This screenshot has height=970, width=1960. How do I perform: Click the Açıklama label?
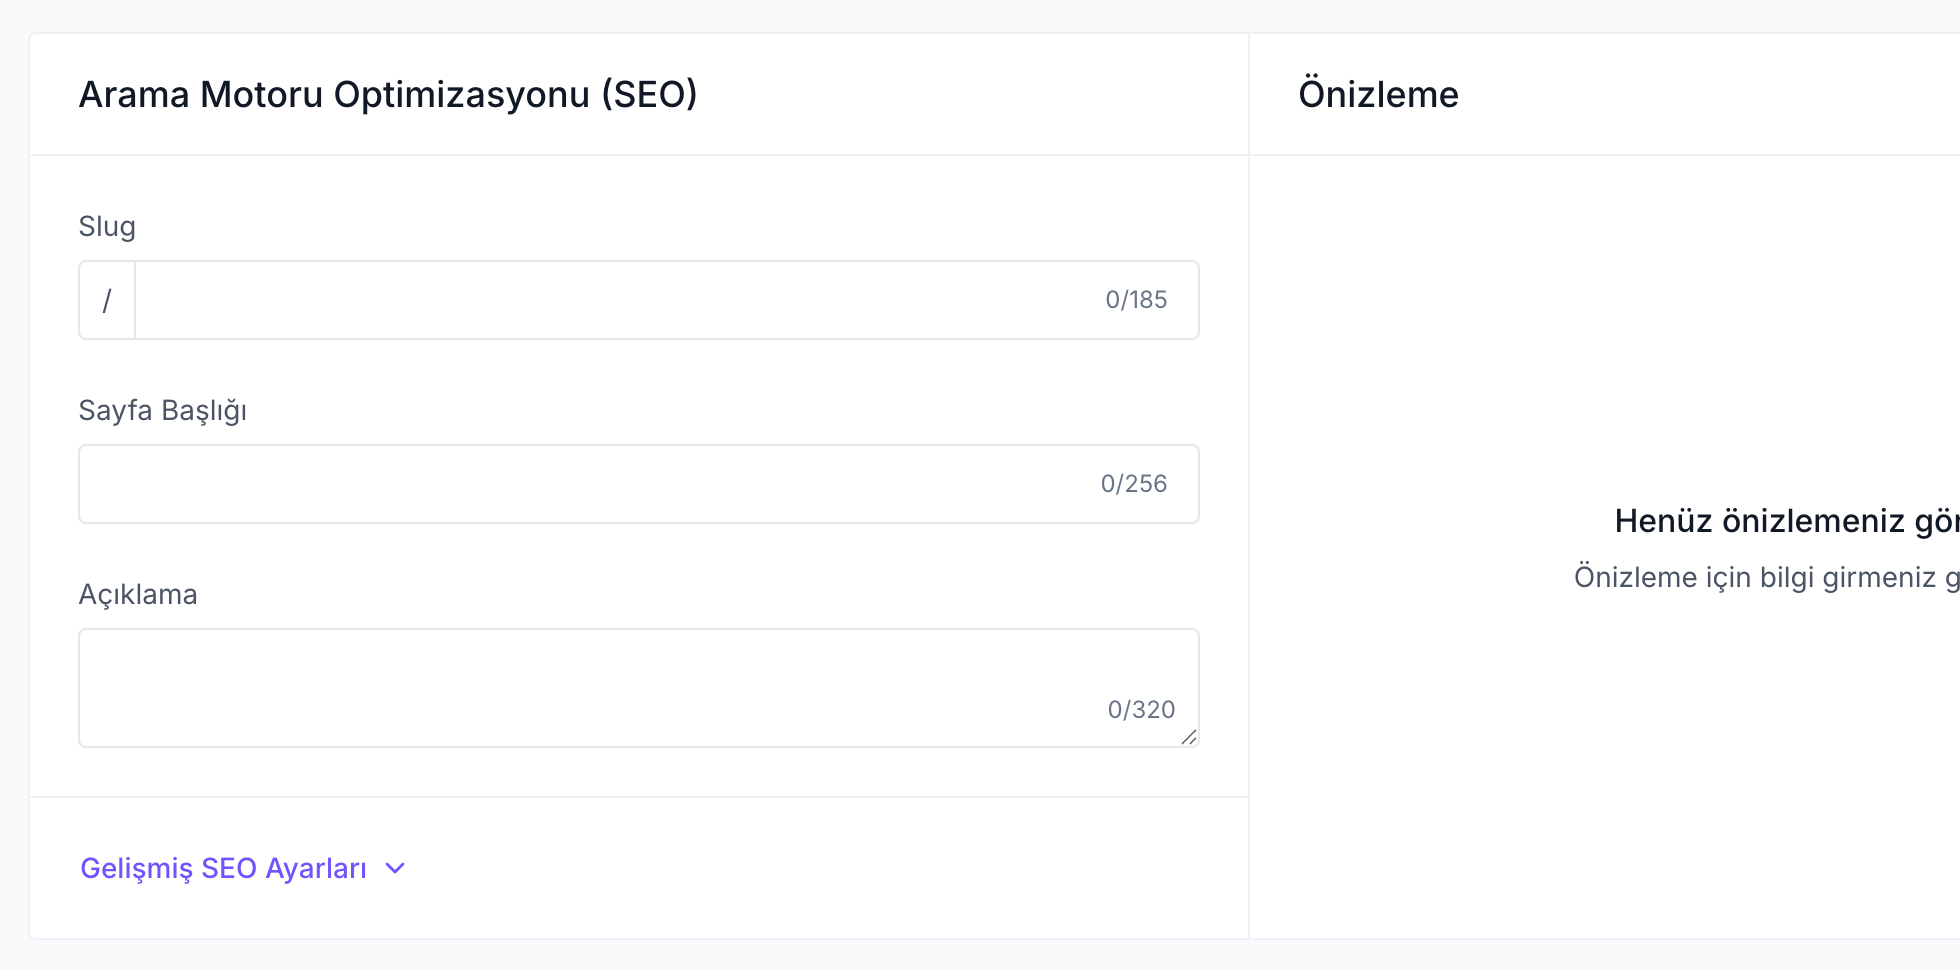click(x=138, y=594)
